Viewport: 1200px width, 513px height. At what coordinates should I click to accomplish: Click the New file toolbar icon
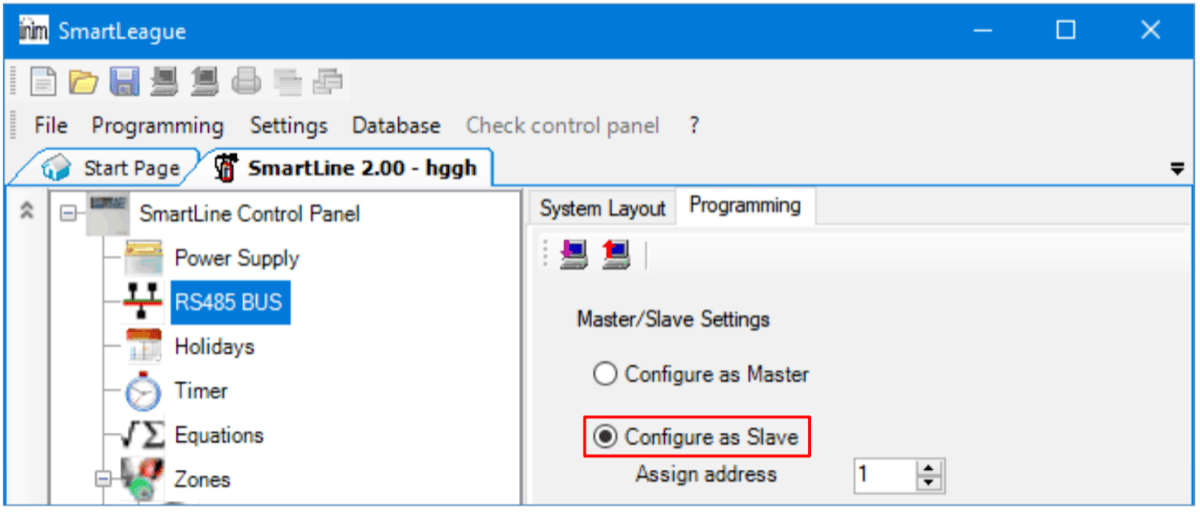[x=43, y=81]
